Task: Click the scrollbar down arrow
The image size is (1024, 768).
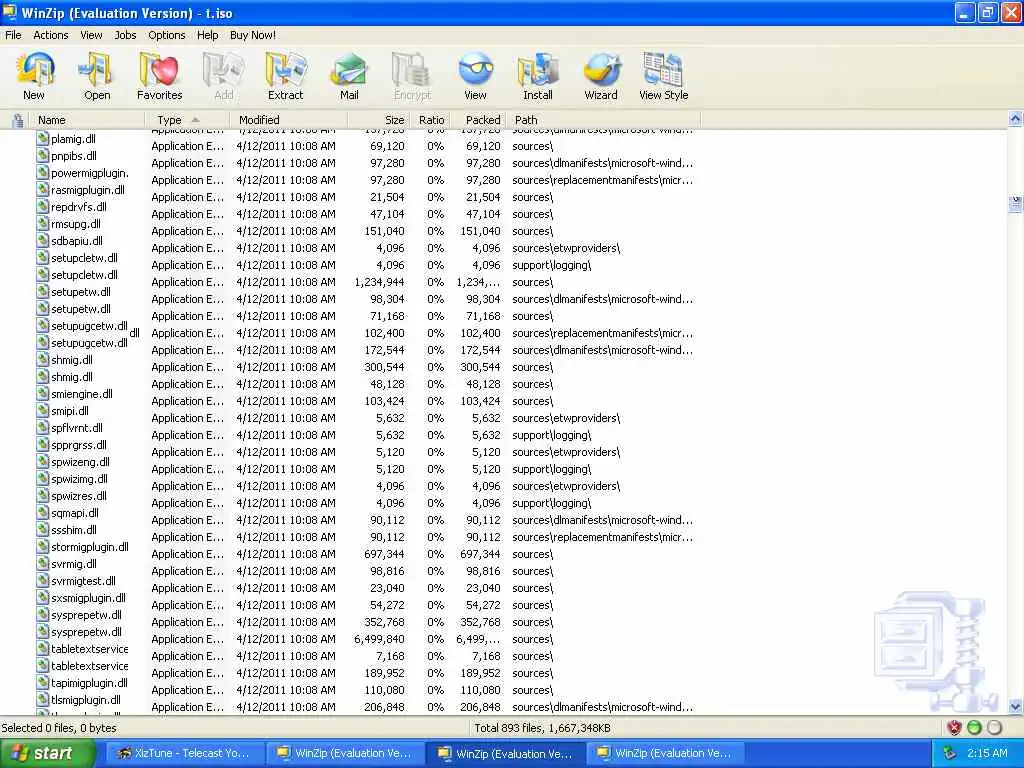Action: click(x=1015, y=707)
